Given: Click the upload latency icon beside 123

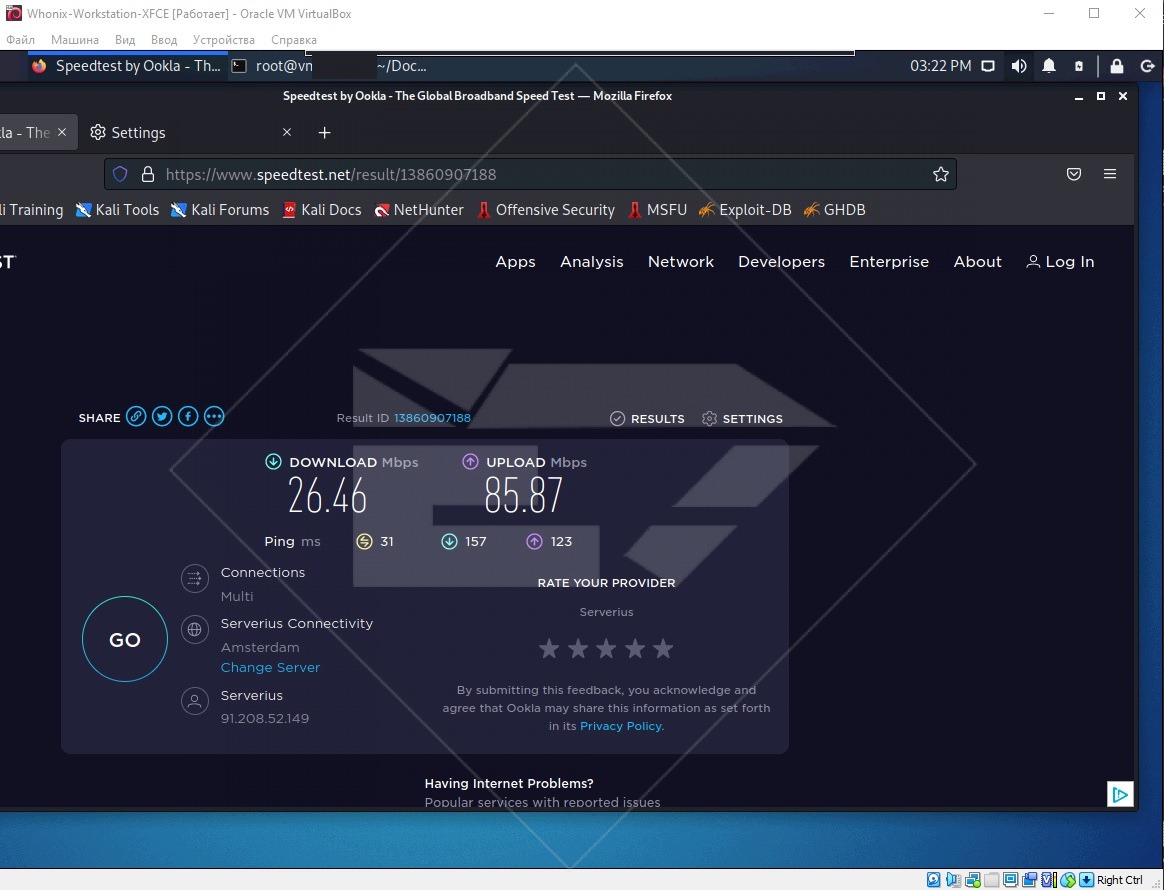Looking at the screenshot, I should pyautogui.click(x=534, y=542).
